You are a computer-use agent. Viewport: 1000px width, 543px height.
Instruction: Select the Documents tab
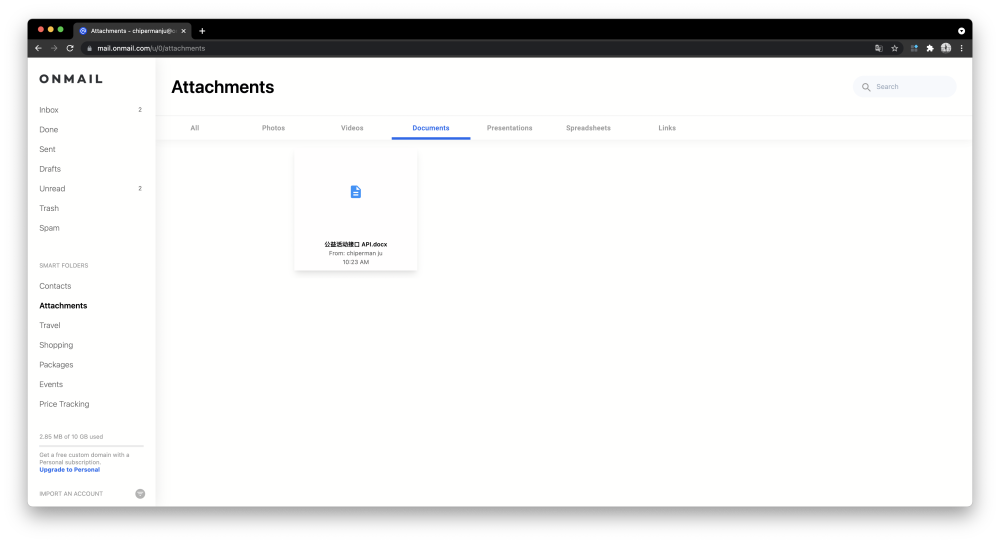pos(430,128)
